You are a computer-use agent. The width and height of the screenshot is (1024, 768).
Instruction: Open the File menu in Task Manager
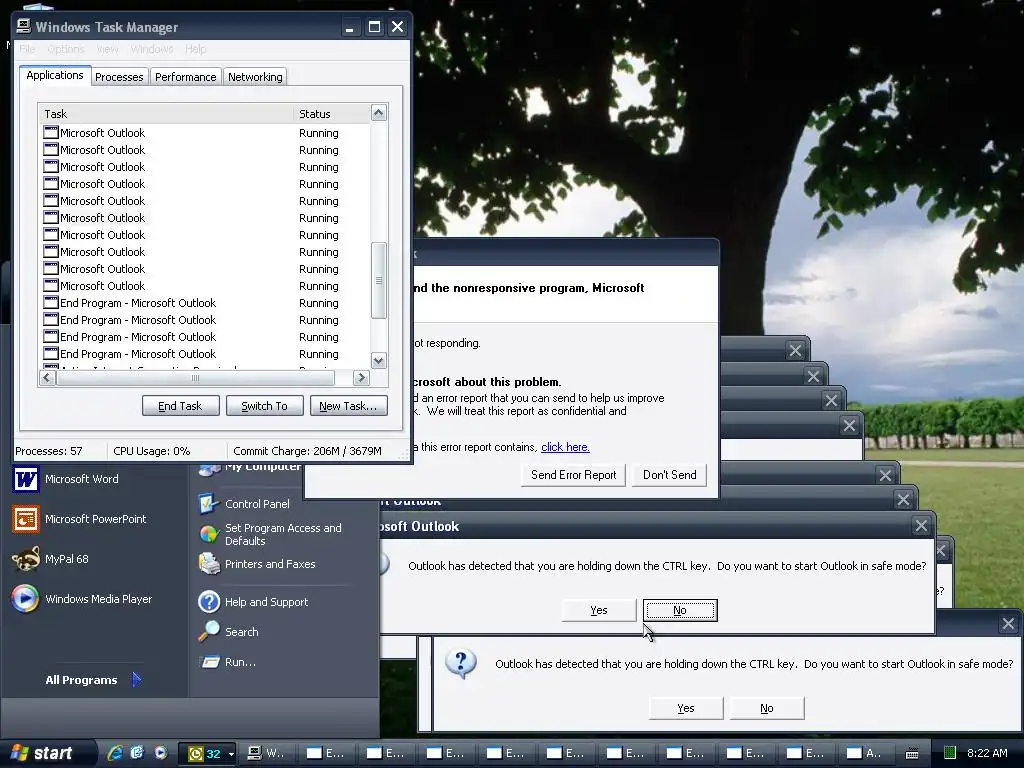(27, 49)
